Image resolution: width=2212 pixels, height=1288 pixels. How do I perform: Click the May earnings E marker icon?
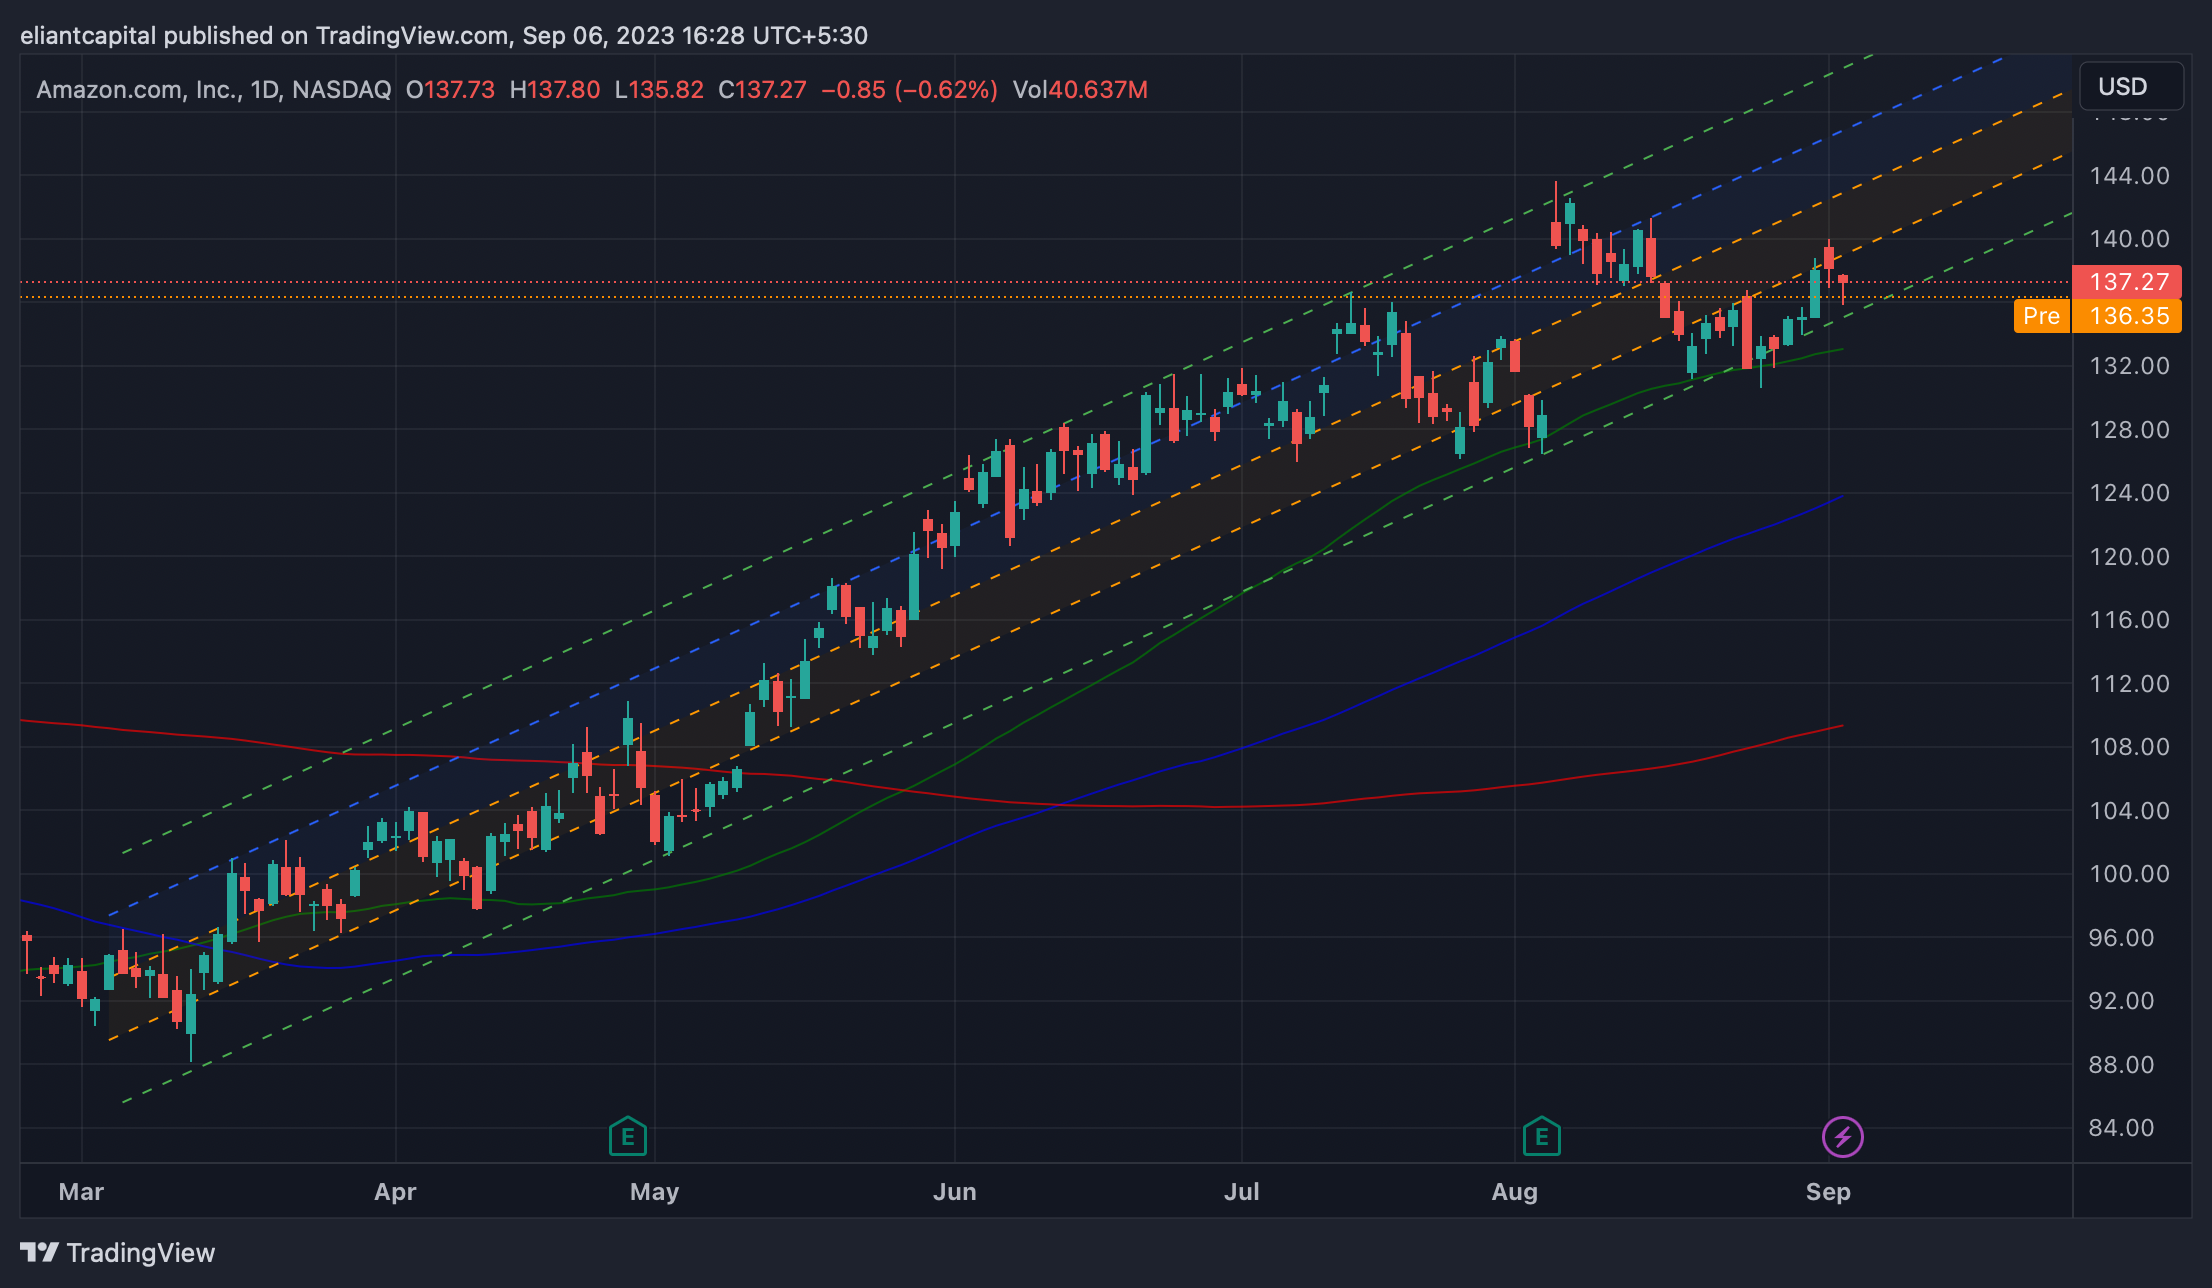tap(627, 1137)
